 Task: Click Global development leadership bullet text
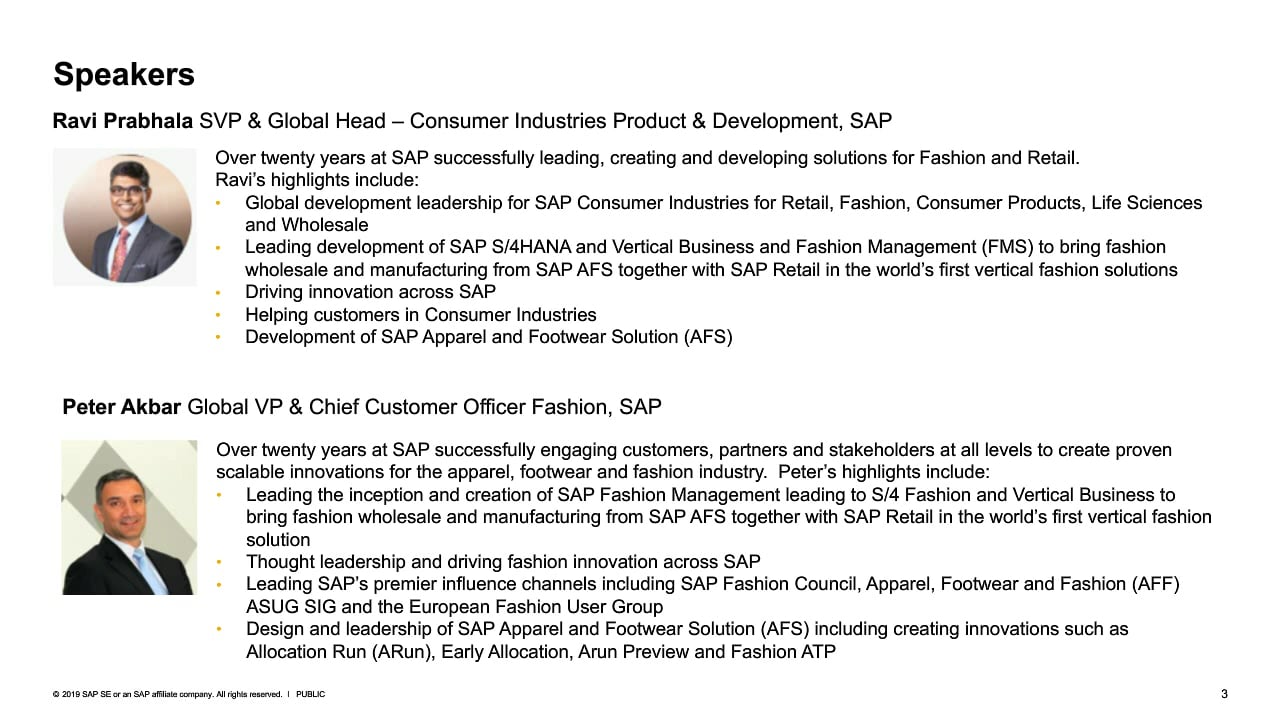(723, 214)
